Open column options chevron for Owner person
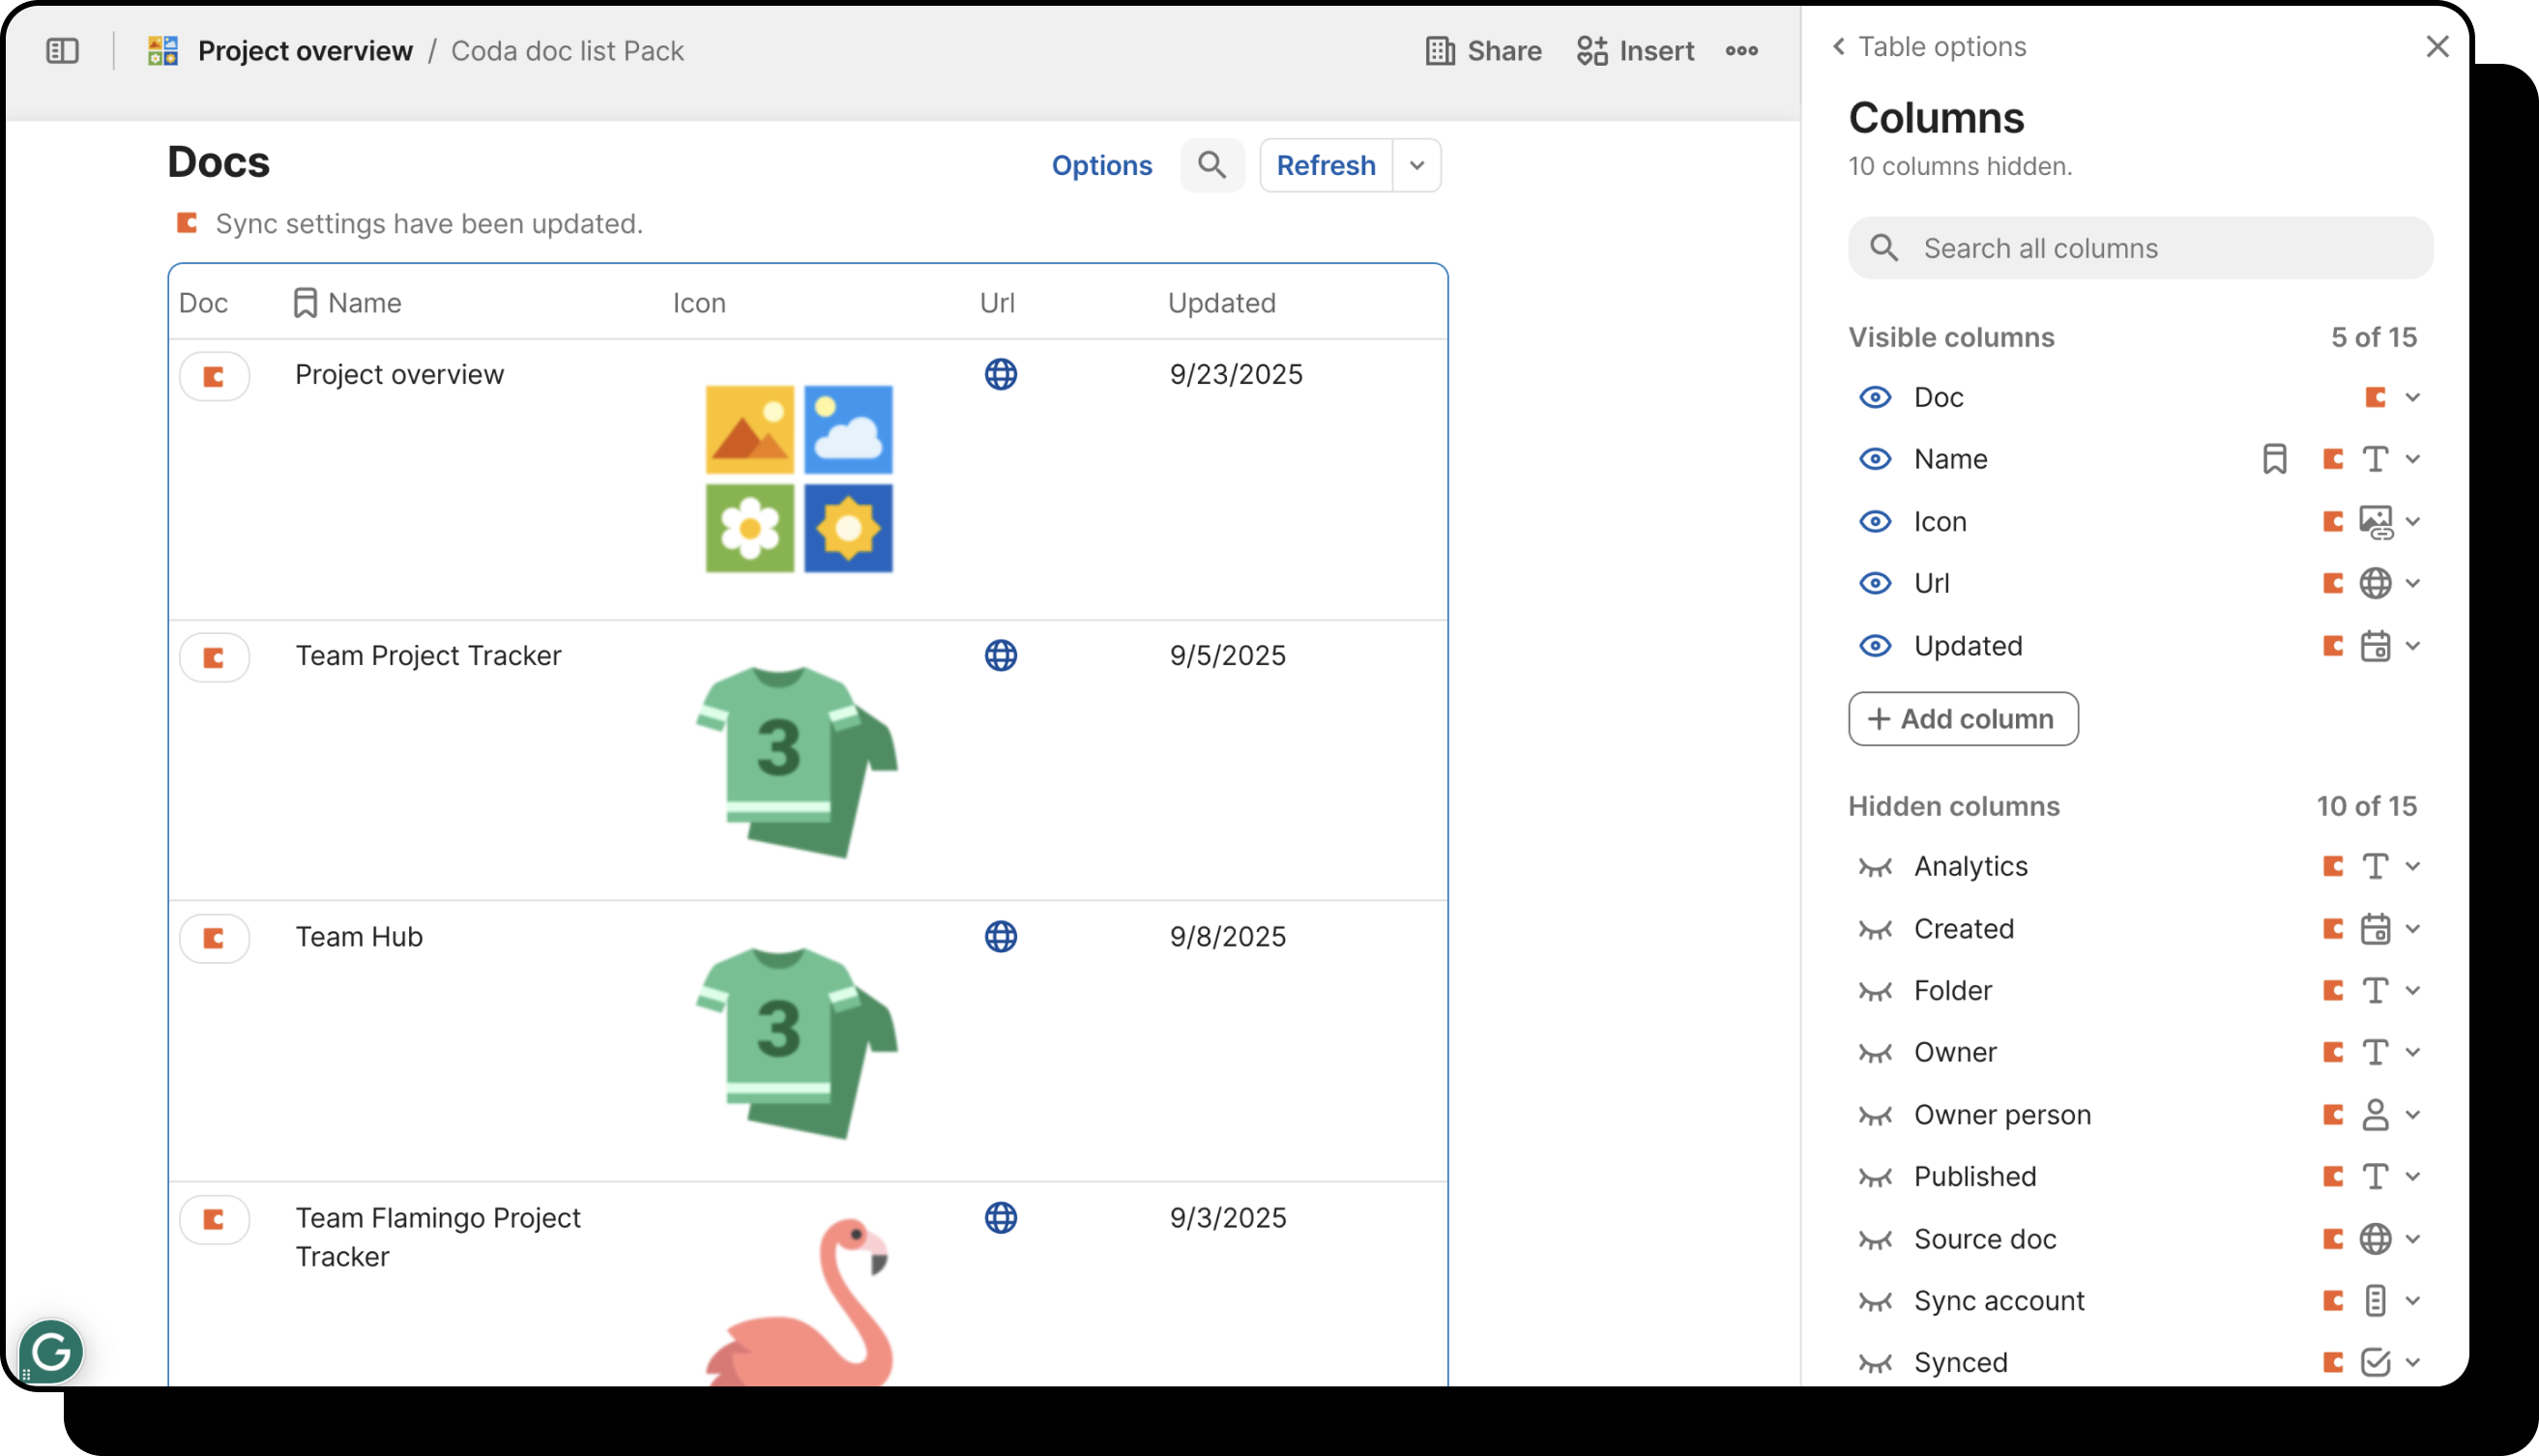 click(2412, 1114)
